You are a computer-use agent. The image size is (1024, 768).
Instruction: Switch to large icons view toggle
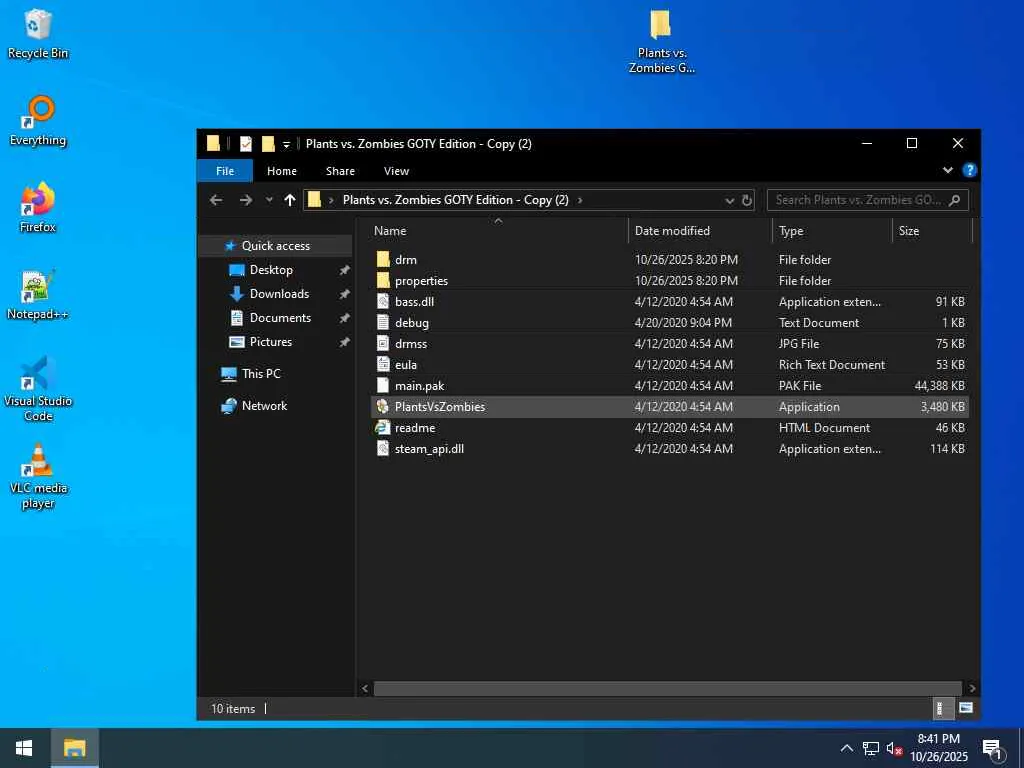[x=965, y=708]
